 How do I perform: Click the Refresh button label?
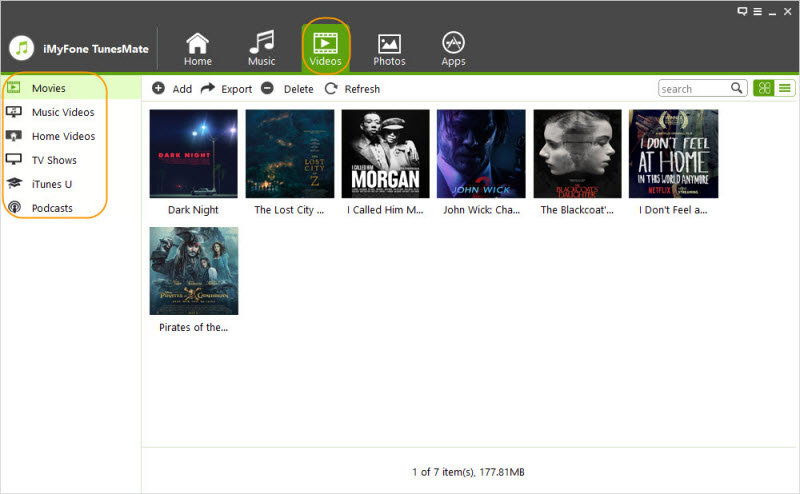362,89
